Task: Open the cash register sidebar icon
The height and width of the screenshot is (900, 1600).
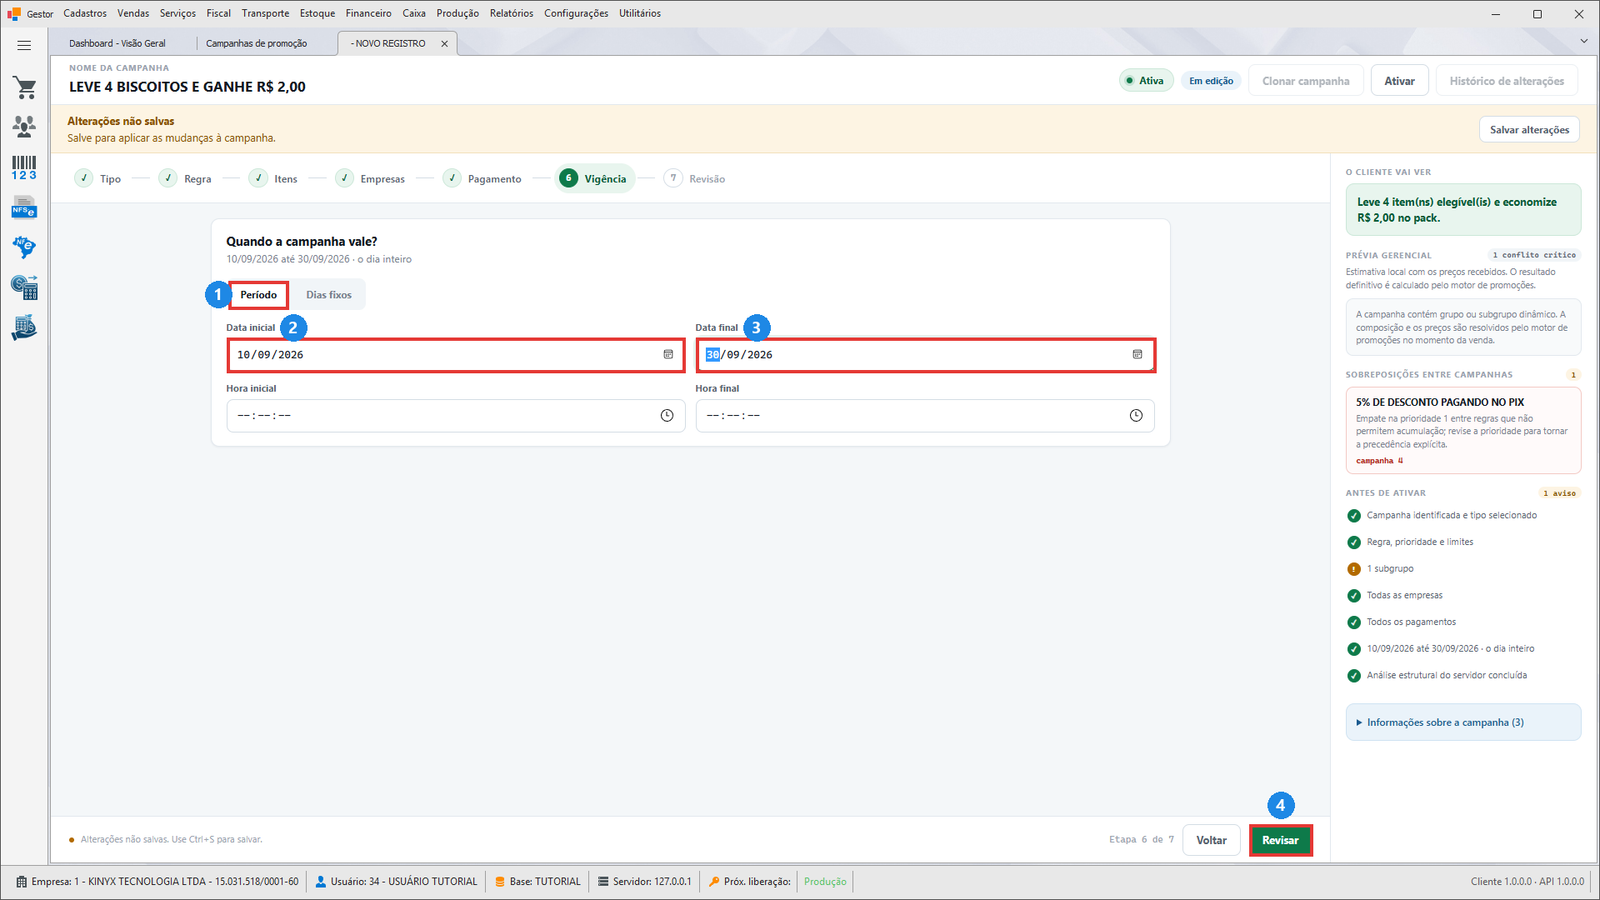Action: (x=24, y=328)
